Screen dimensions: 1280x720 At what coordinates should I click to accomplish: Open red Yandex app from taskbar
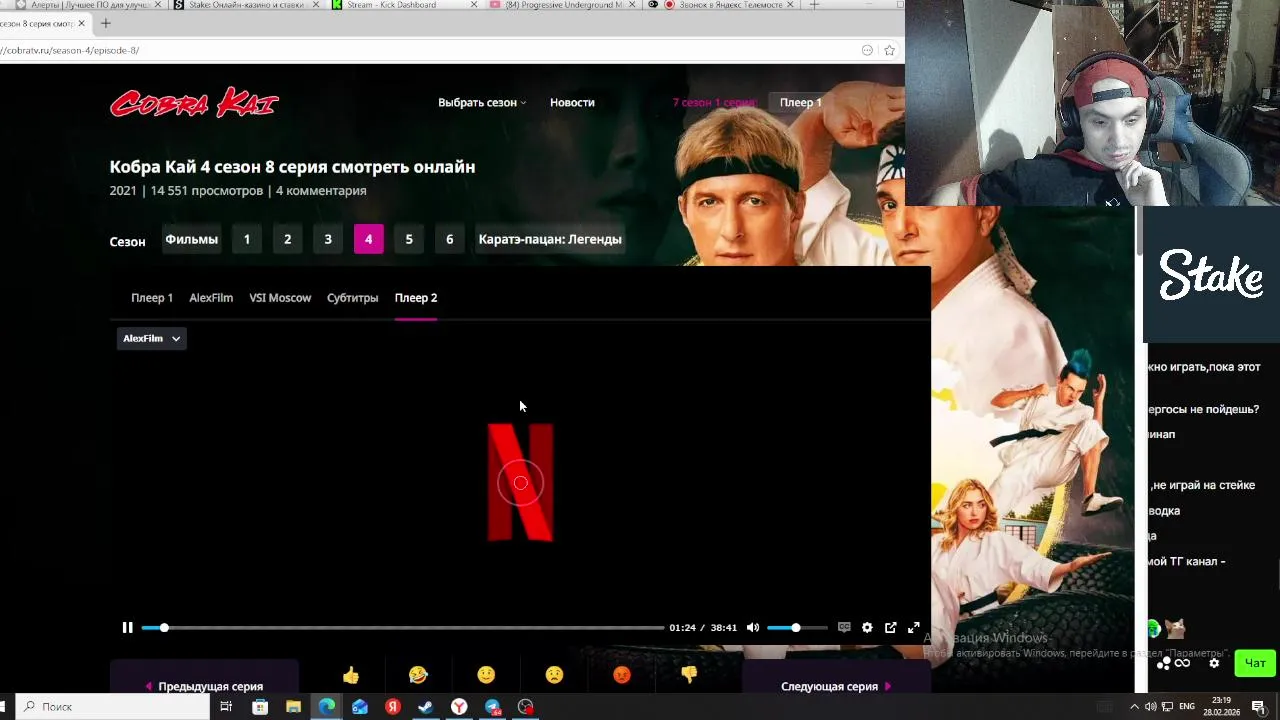point(393,707)
